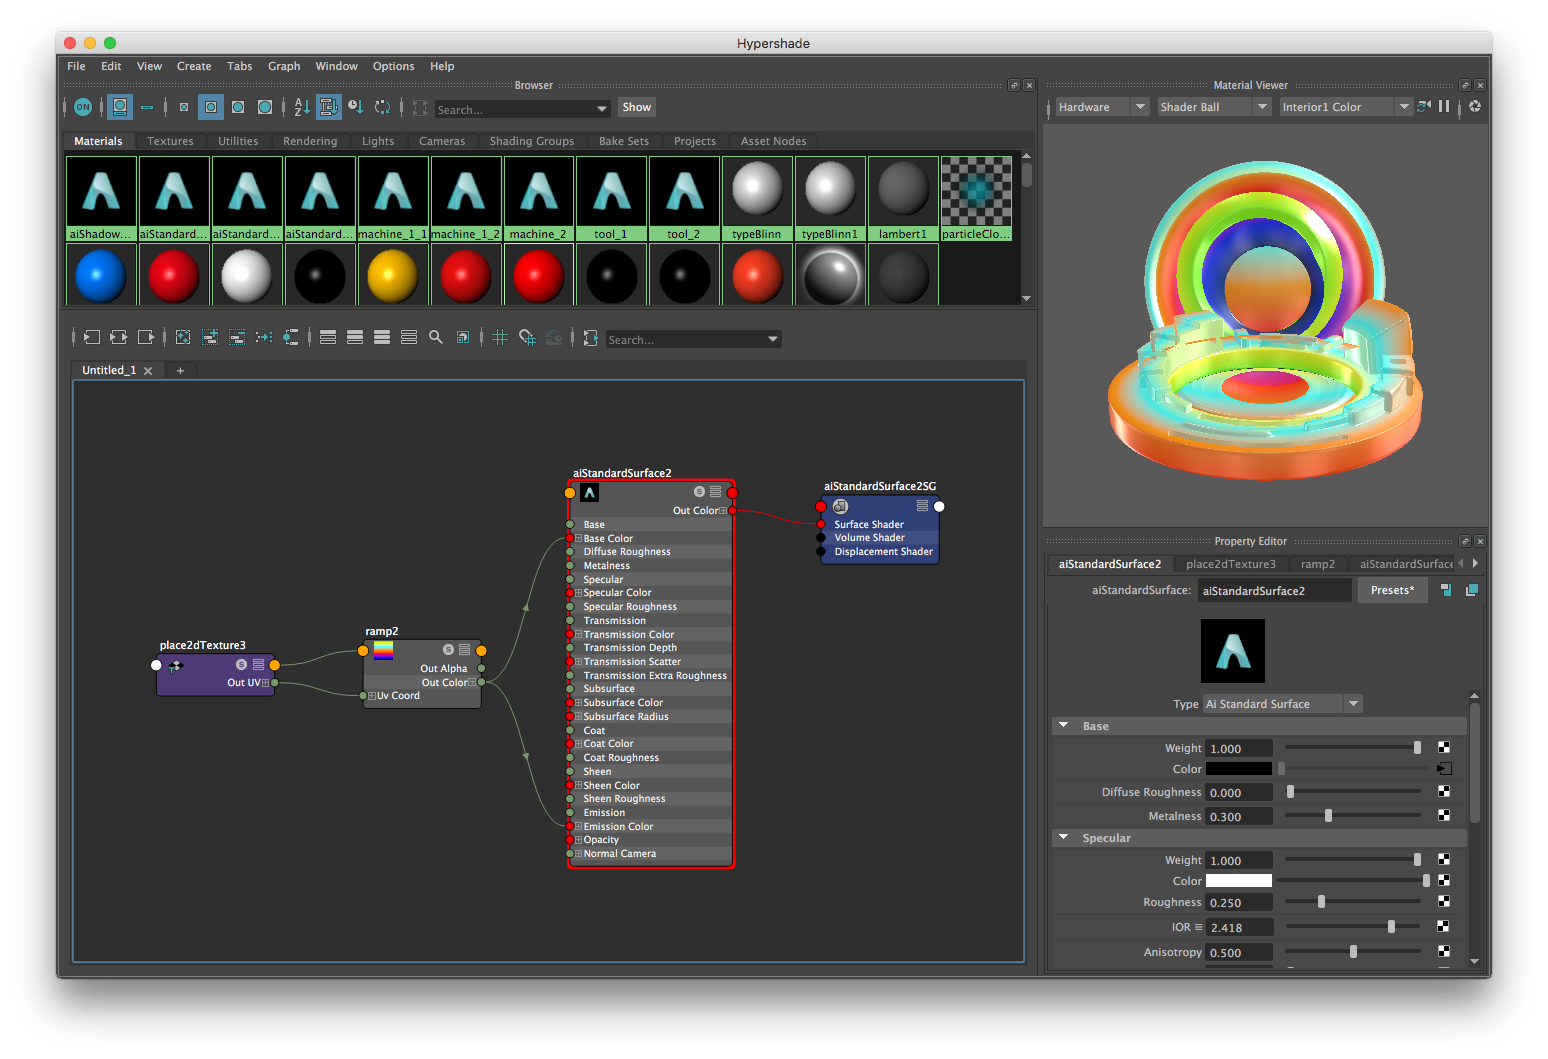Image resolution: width=1548 pixels, height=1059 pixels.
Task: Click the Presets button
Action: coord(1392,590)
